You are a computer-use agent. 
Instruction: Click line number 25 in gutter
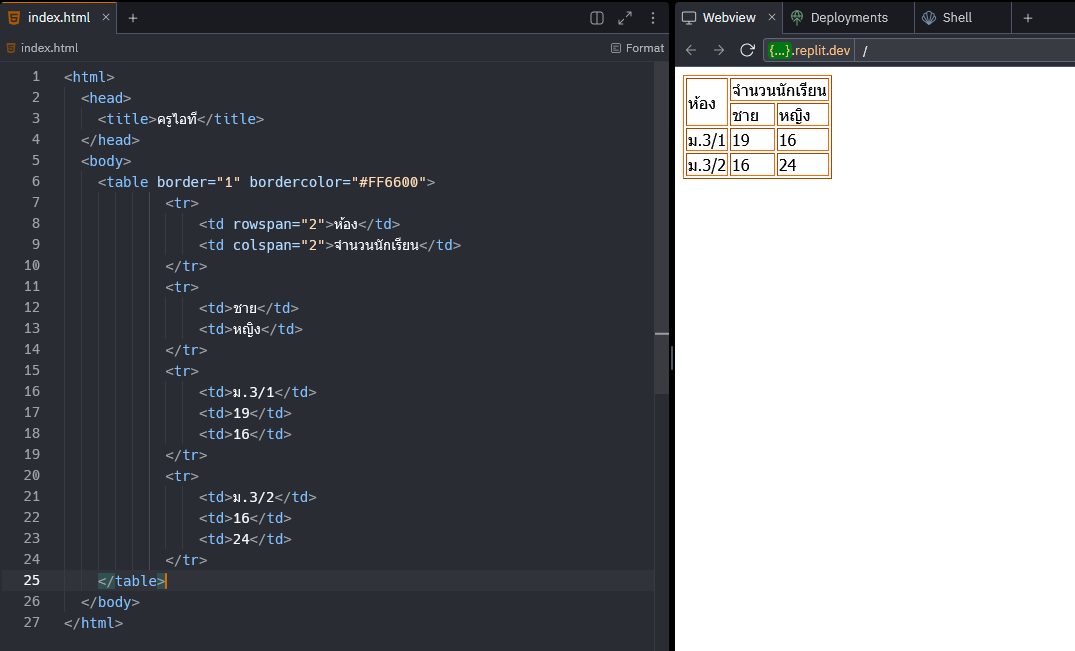coord(31,581)
